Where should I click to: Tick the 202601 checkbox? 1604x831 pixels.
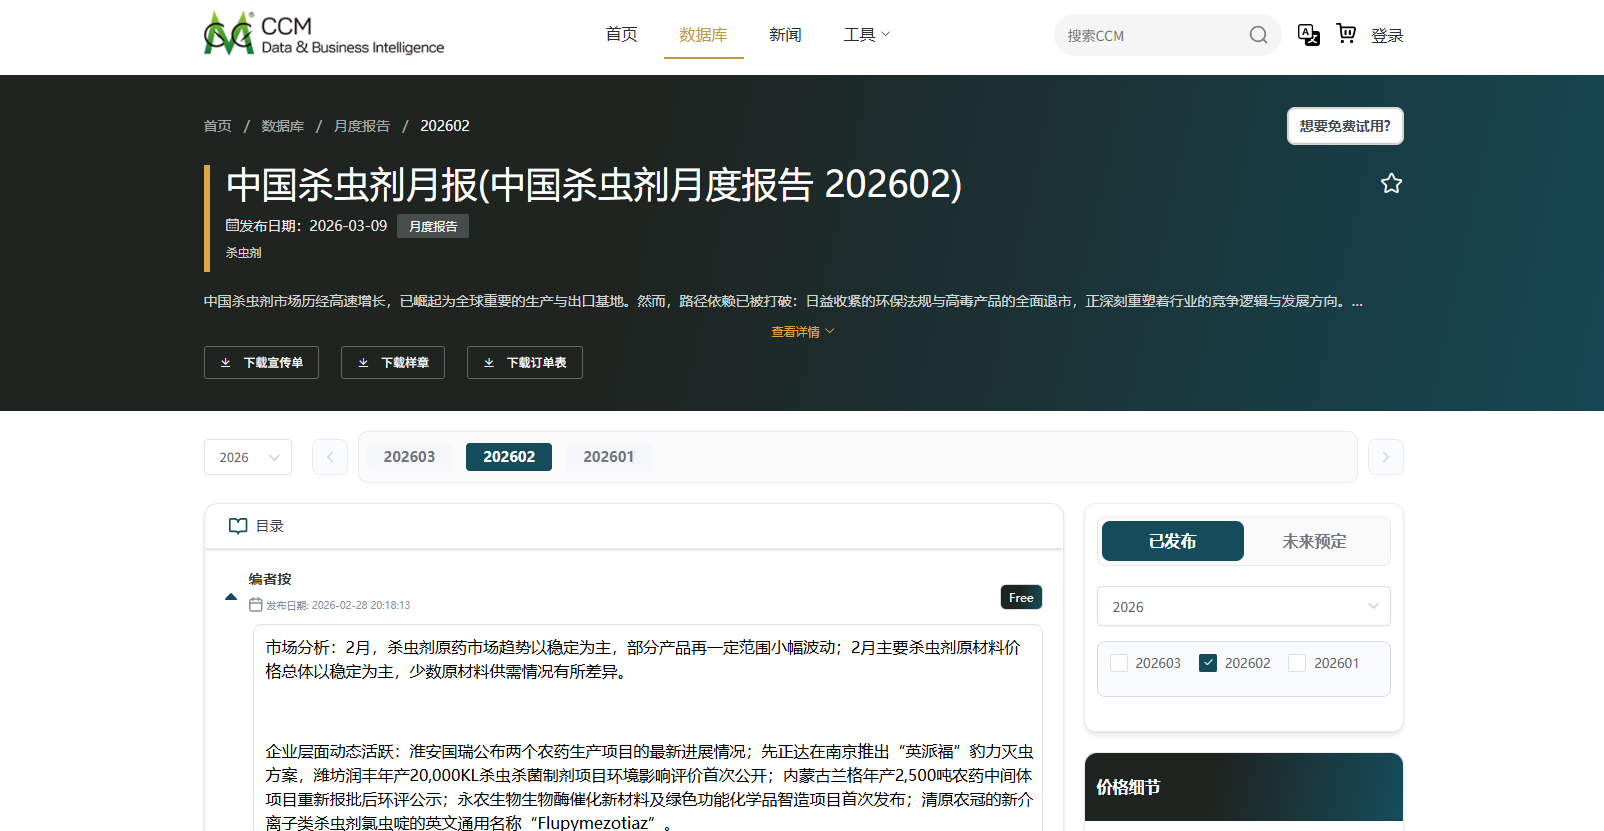(x=1297, y=663)
